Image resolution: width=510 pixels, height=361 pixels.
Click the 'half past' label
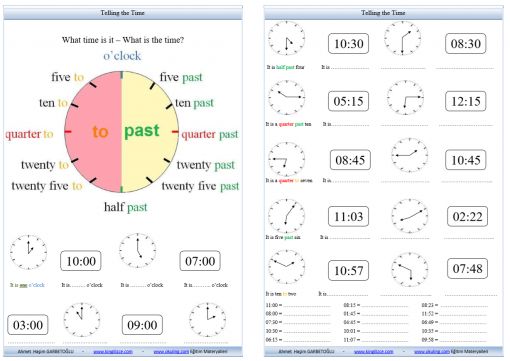coord(125,207)
